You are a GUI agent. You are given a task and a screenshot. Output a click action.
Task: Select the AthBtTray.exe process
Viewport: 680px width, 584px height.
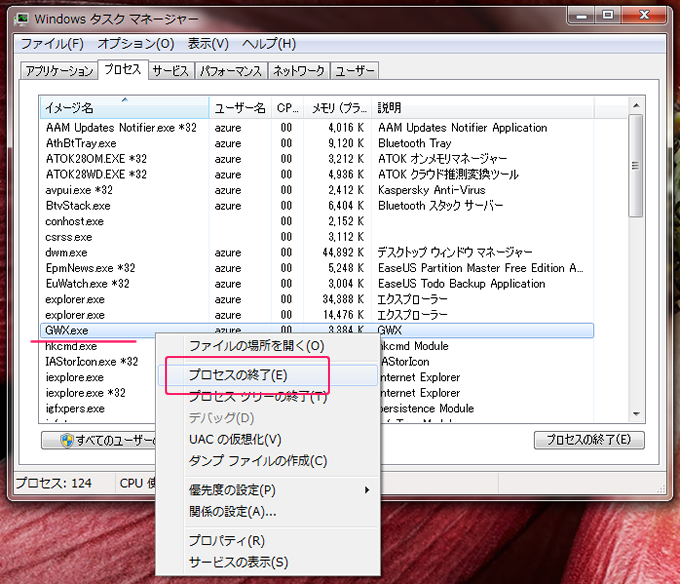click(x=317, y=144)
